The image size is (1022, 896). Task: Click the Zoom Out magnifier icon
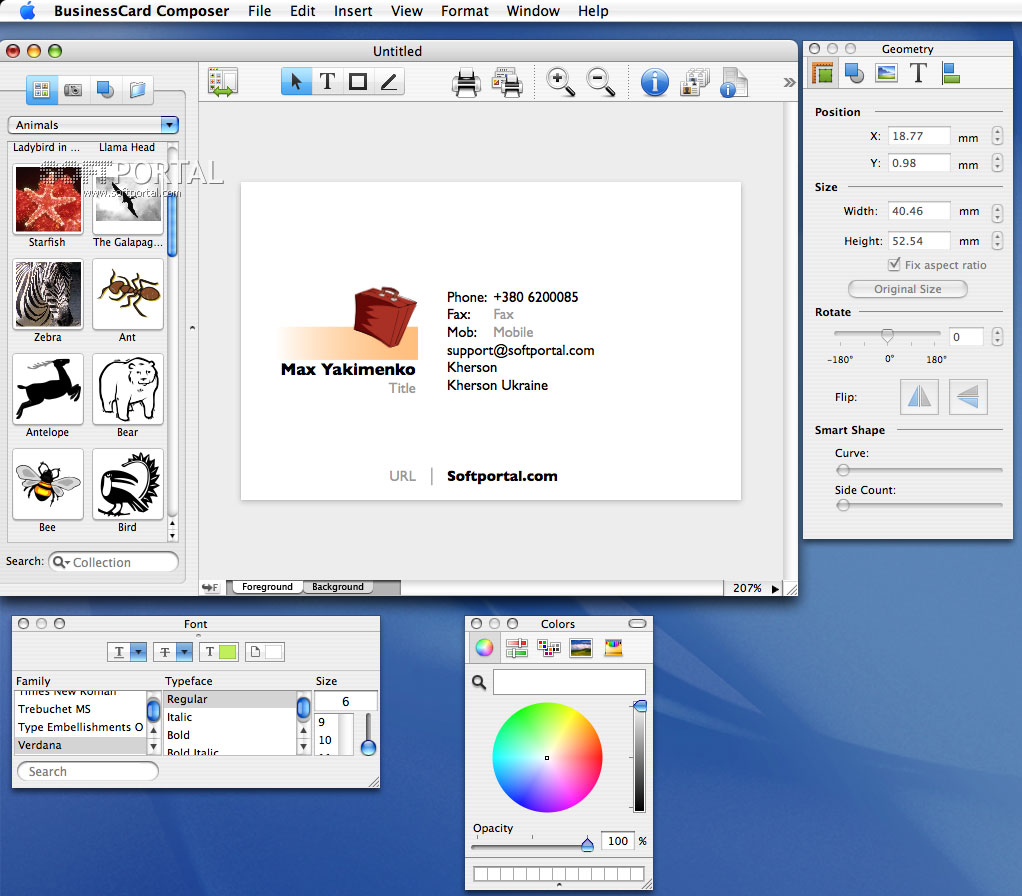click(600, 82)
